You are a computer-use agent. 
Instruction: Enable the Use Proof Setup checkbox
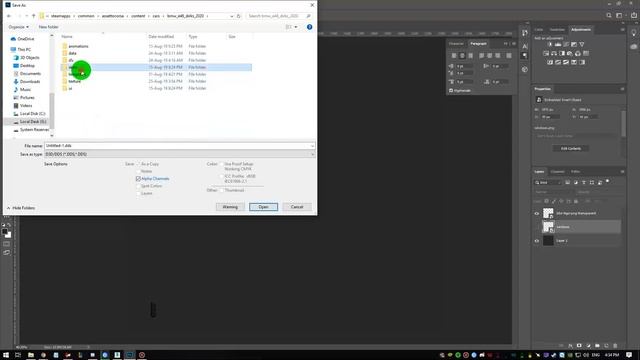tap(222, 164)
